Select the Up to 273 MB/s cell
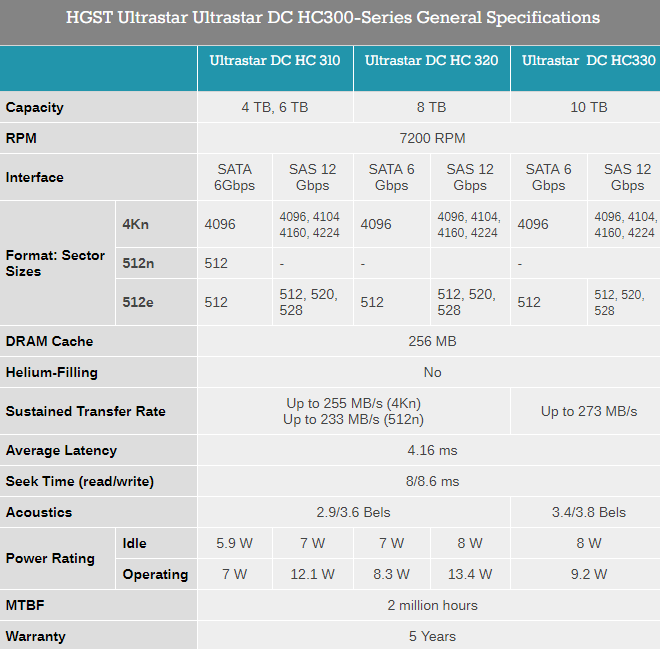Screen dimensions: 660x649 588,411
